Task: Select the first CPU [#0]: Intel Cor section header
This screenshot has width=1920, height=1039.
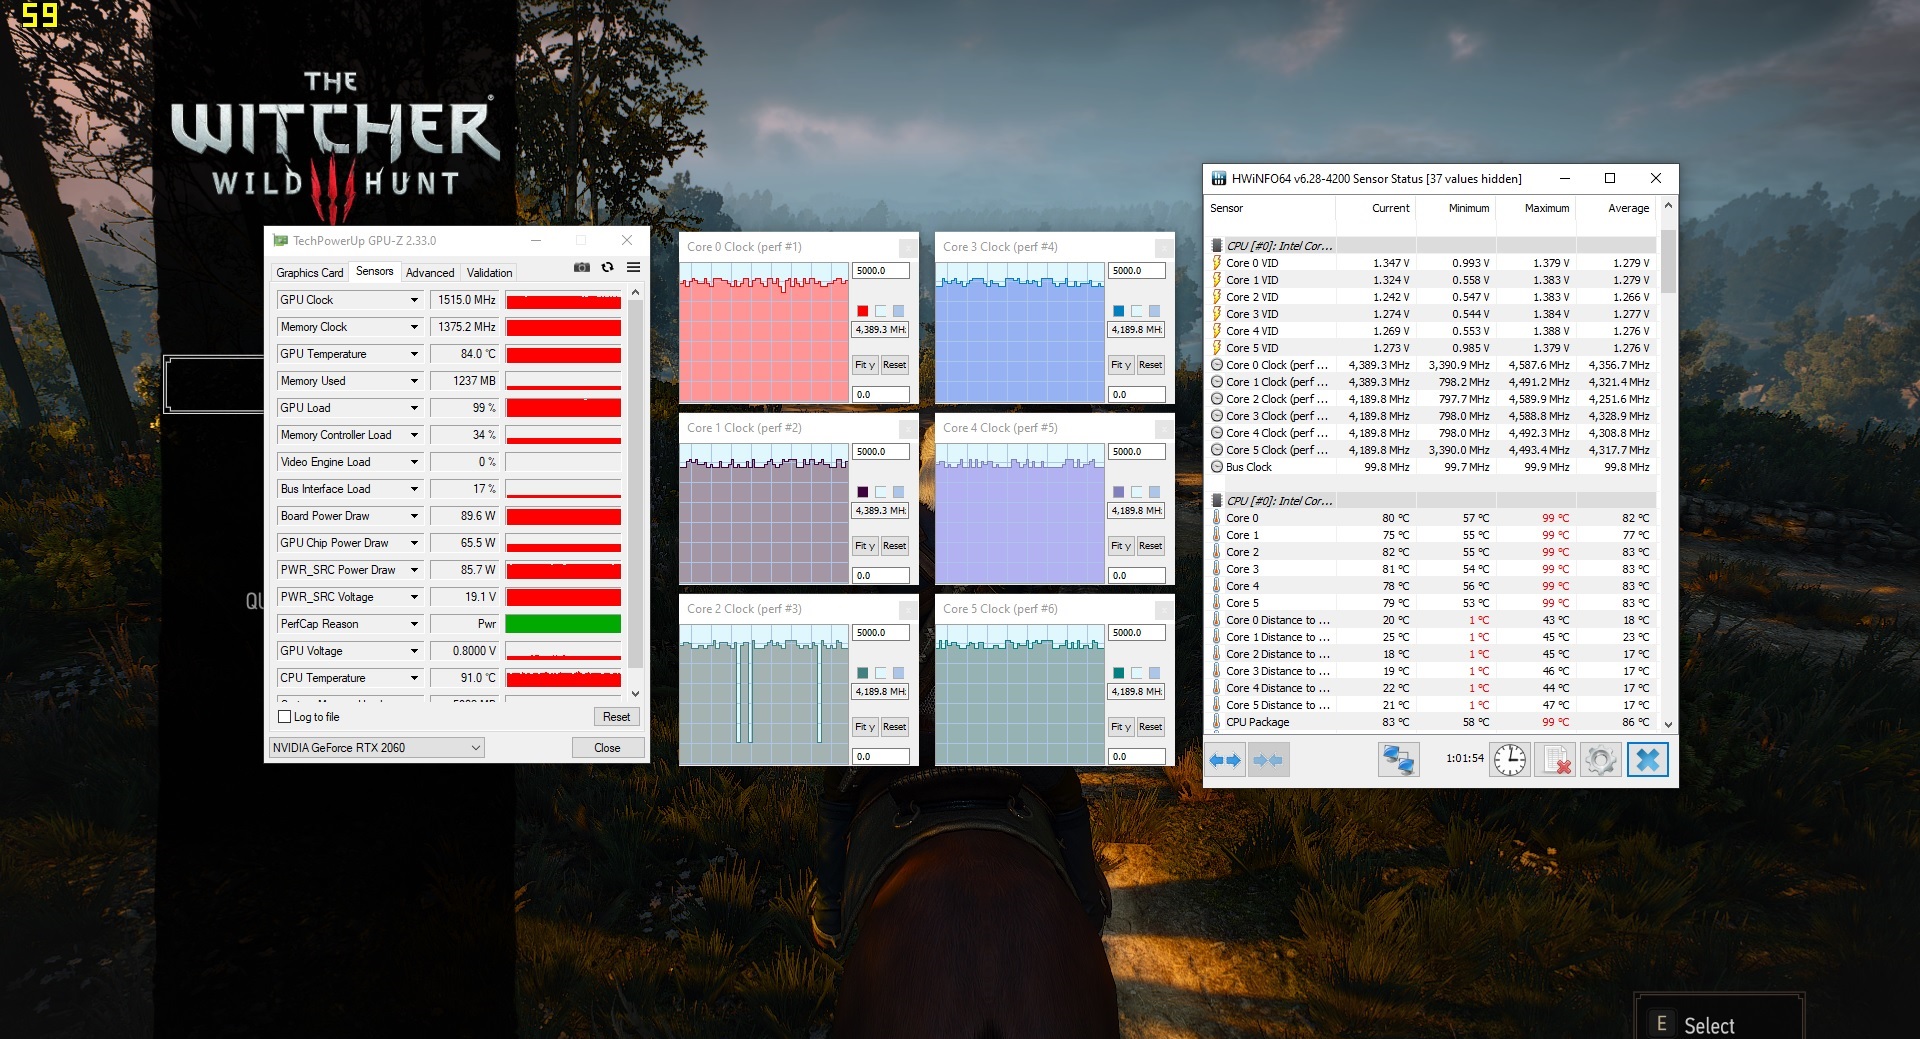Action: click(1431, 246)
